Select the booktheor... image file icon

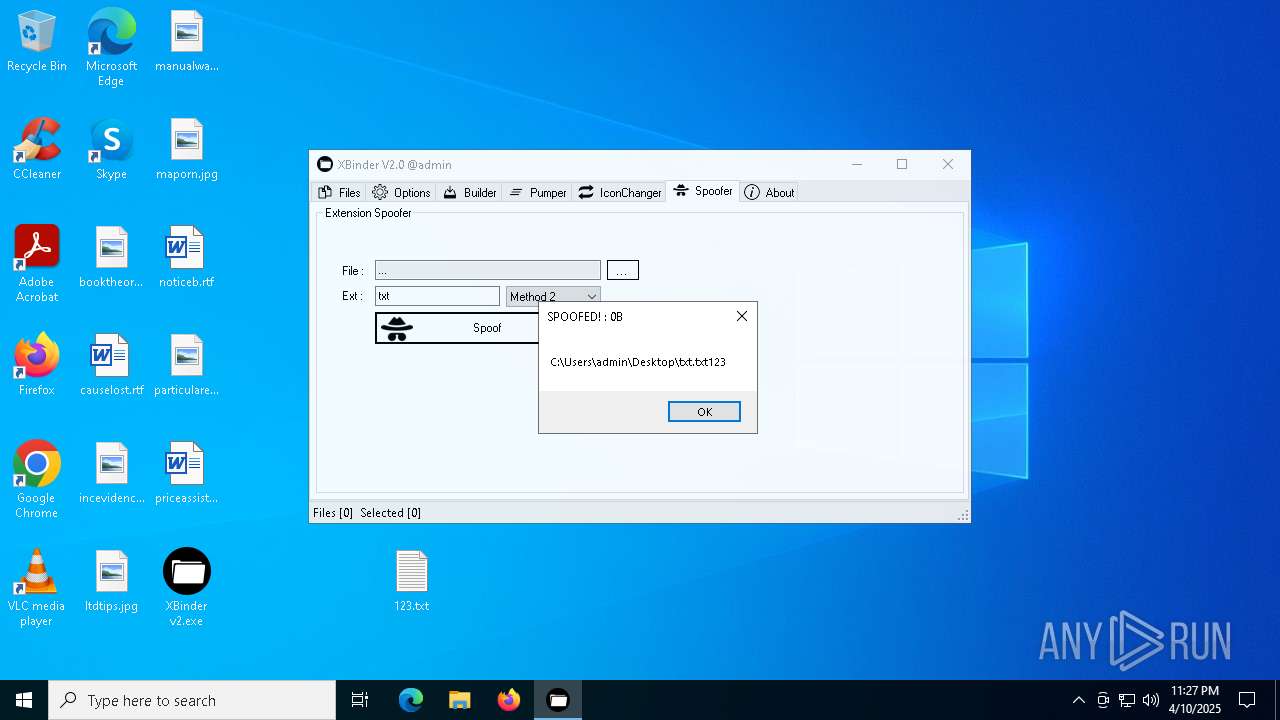(x=111, y=258)
